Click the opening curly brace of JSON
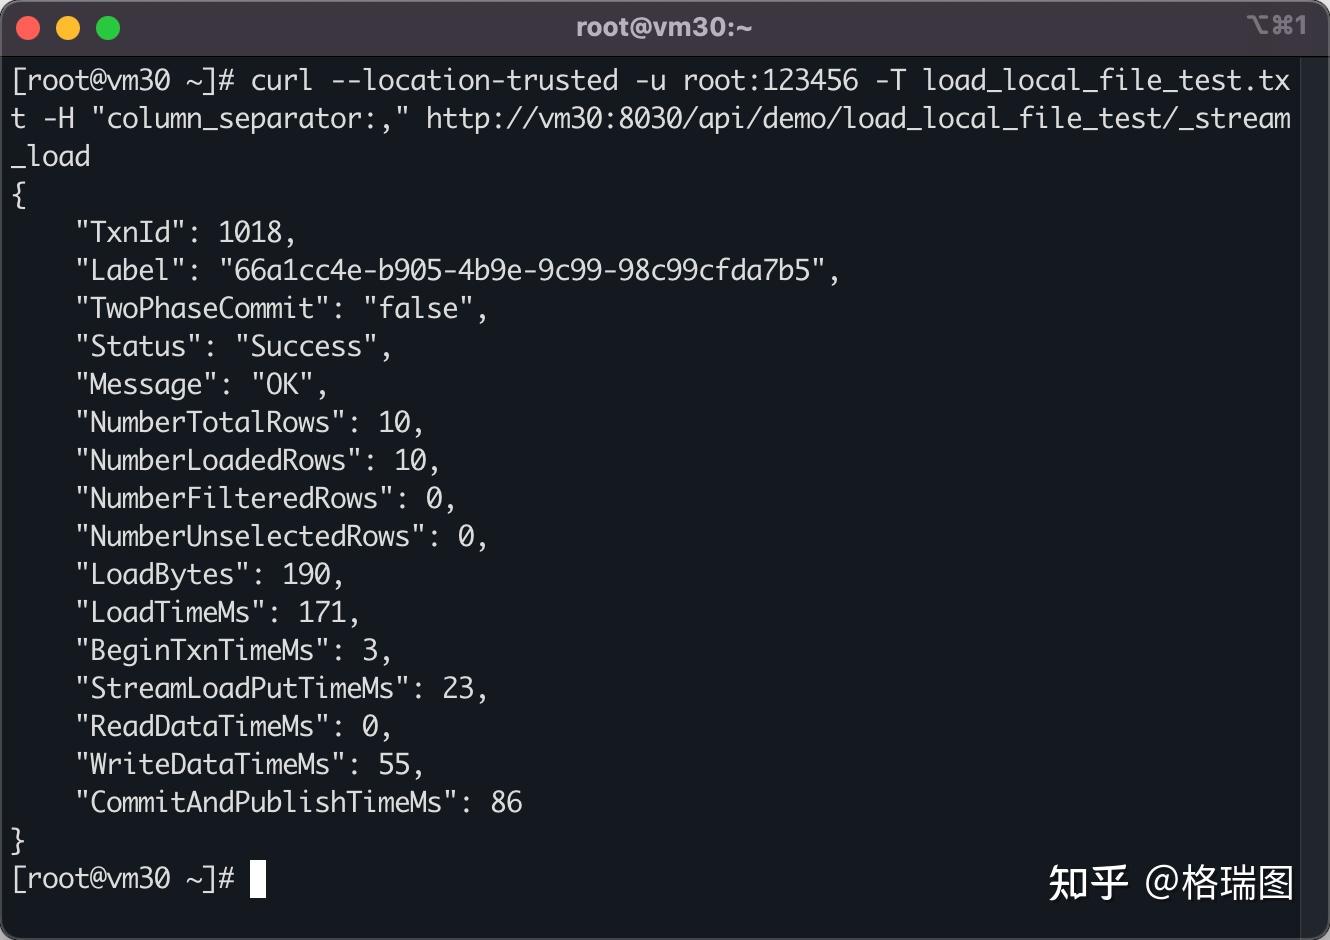1330x940 pixels. click(x=19, y=194)
